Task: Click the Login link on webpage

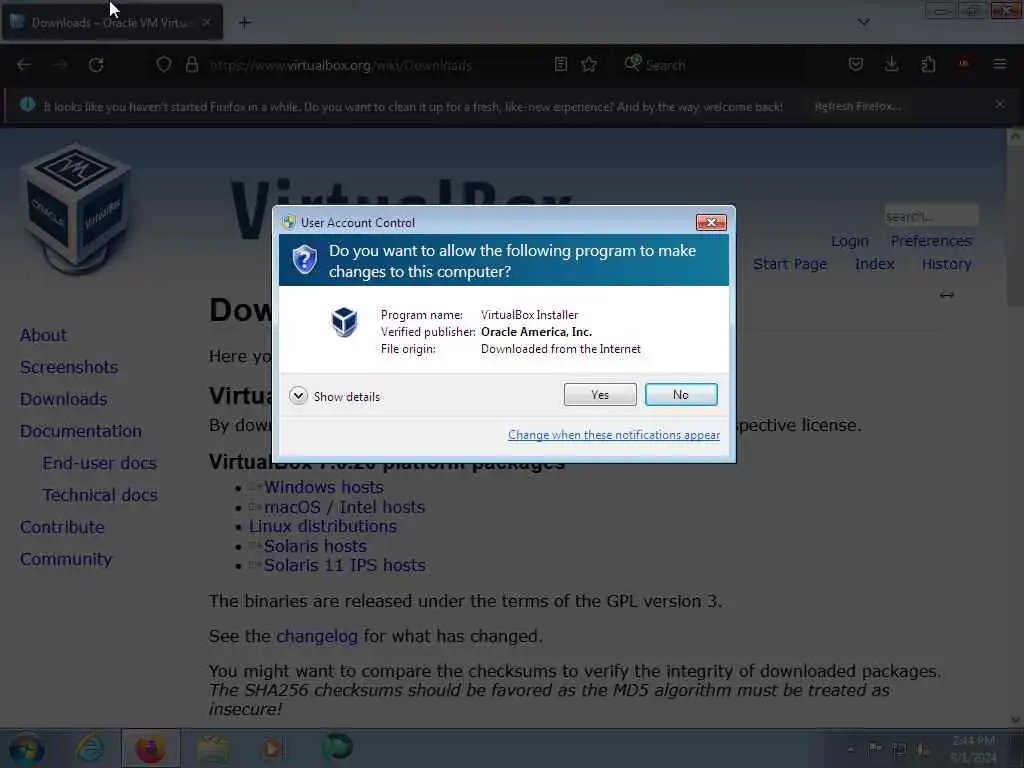Action: coord(850,241)
